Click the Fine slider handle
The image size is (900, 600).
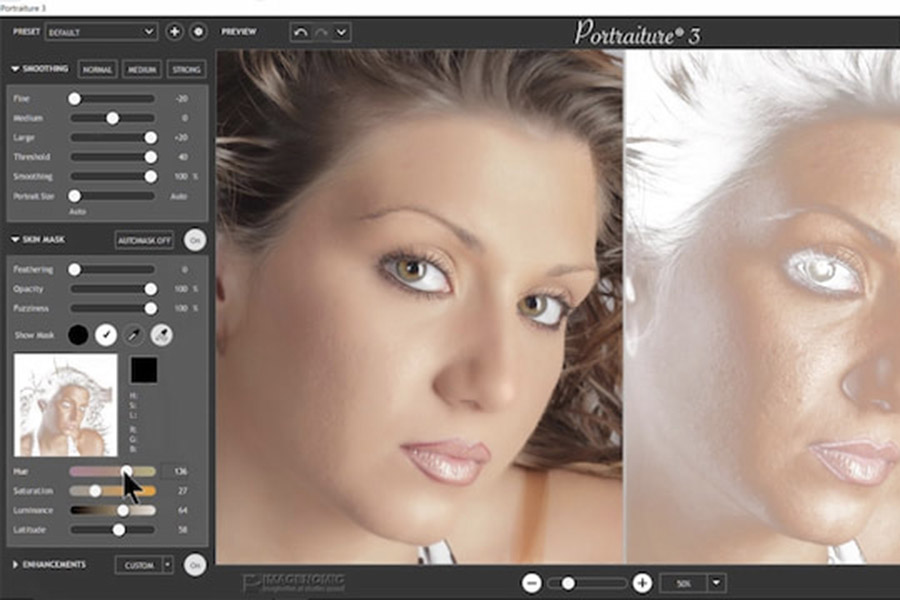point(75,99)
